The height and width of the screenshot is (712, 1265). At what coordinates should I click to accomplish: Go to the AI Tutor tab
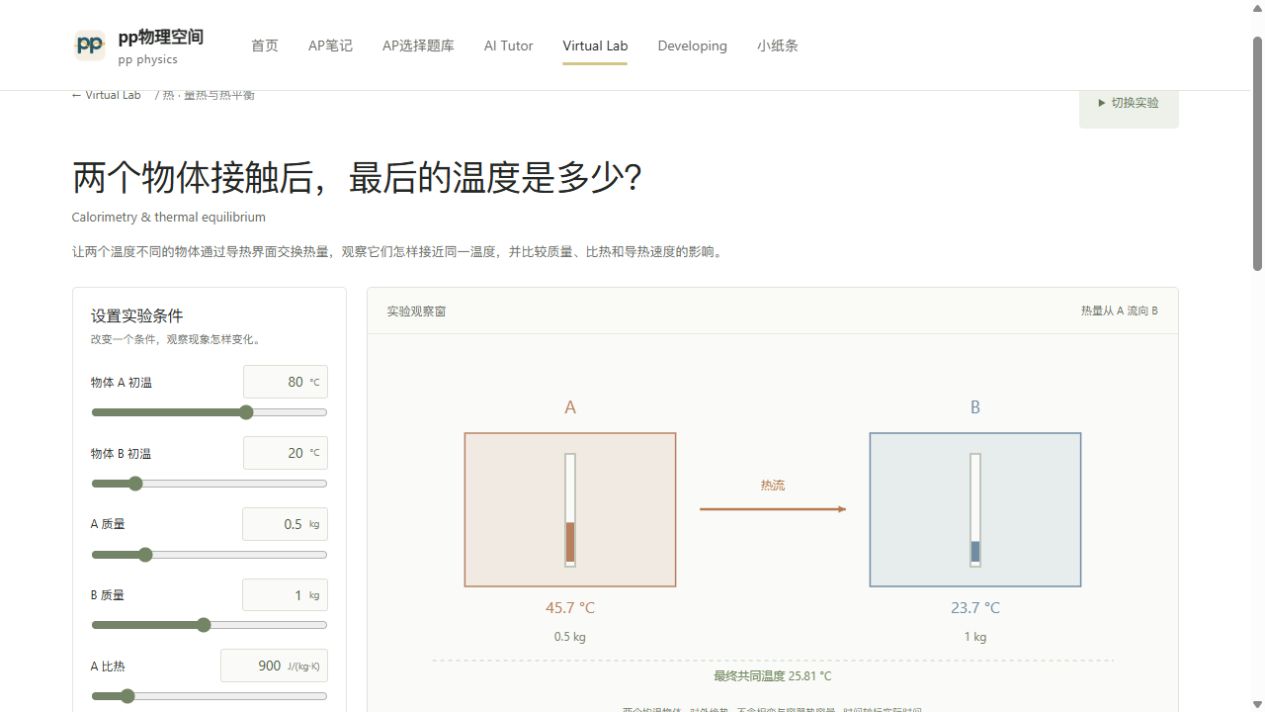(508, 46)
